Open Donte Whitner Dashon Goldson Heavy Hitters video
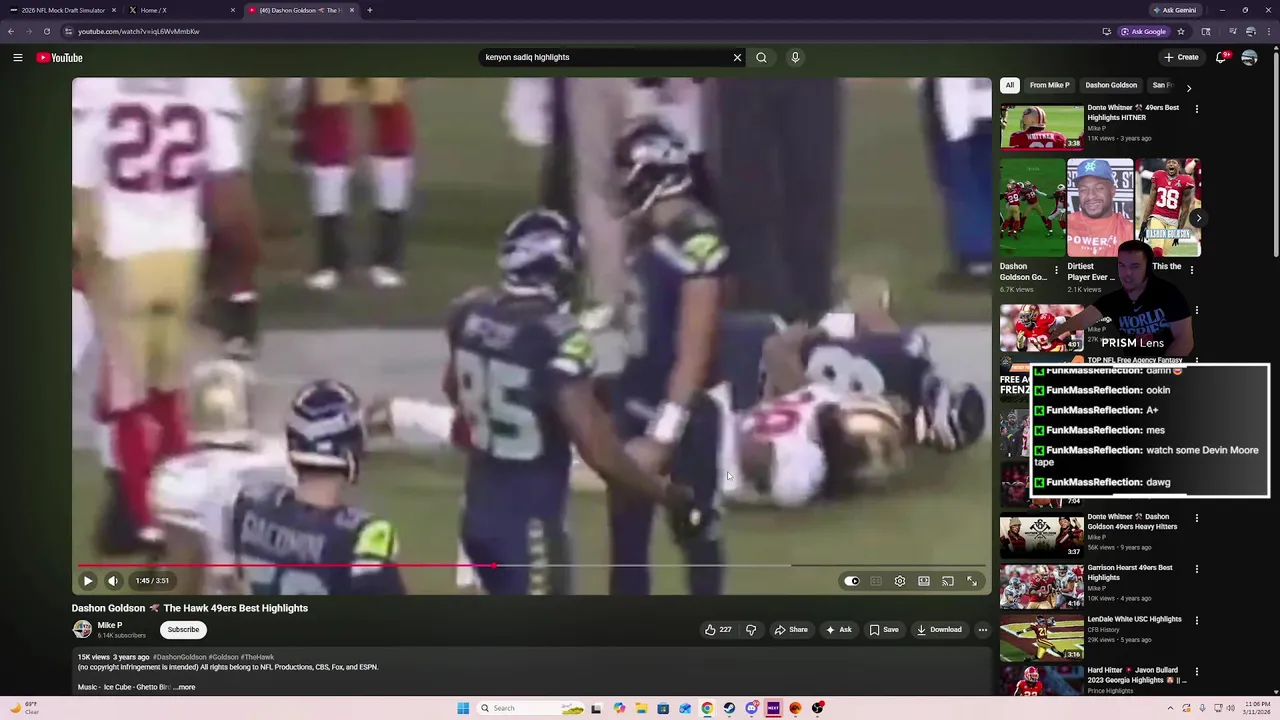The height and width of the screenshot is (720, 1280). (1042, 536)
